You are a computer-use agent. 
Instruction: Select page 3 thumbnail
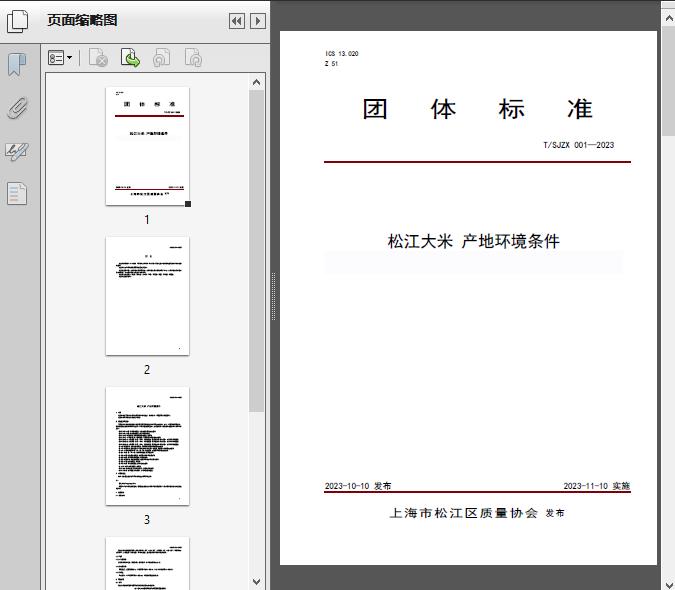click(x=147, y=446)
